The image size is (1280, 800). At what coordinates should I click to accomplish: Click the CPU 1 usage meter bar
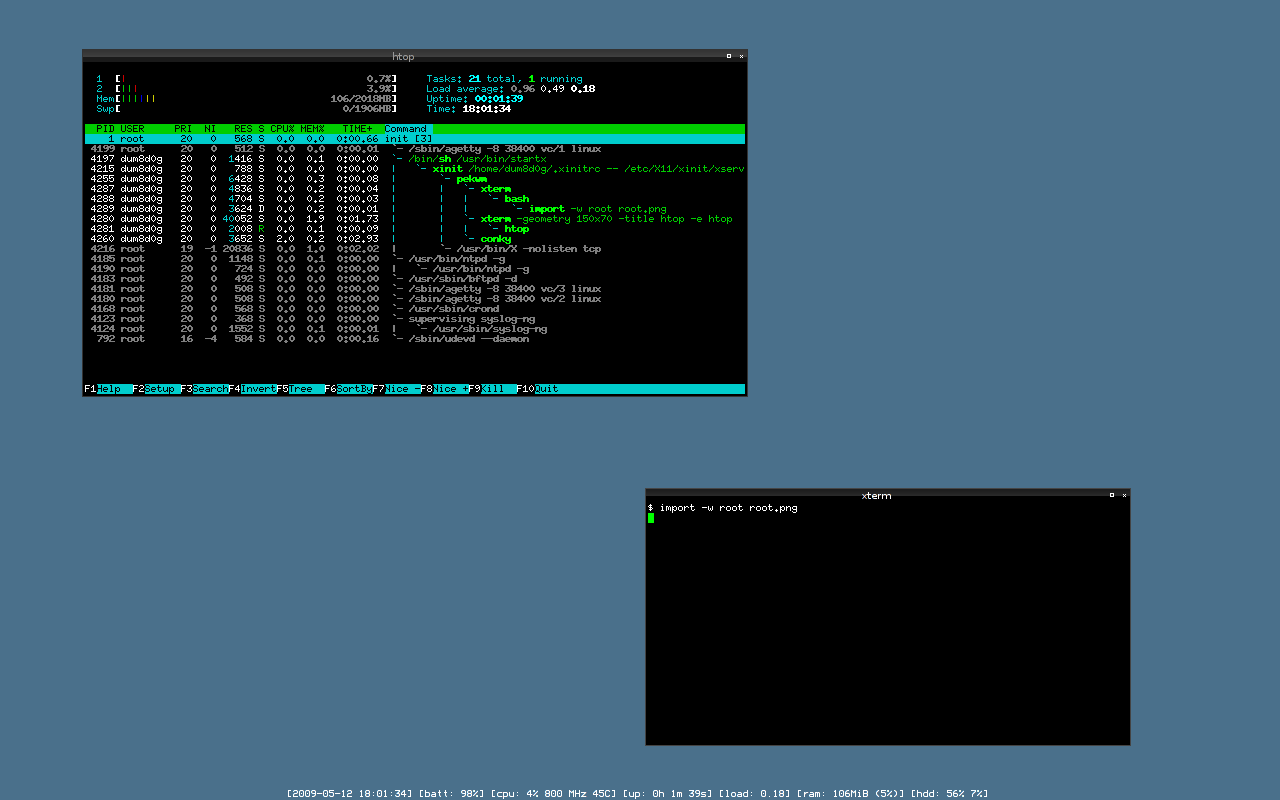[256, 79]
